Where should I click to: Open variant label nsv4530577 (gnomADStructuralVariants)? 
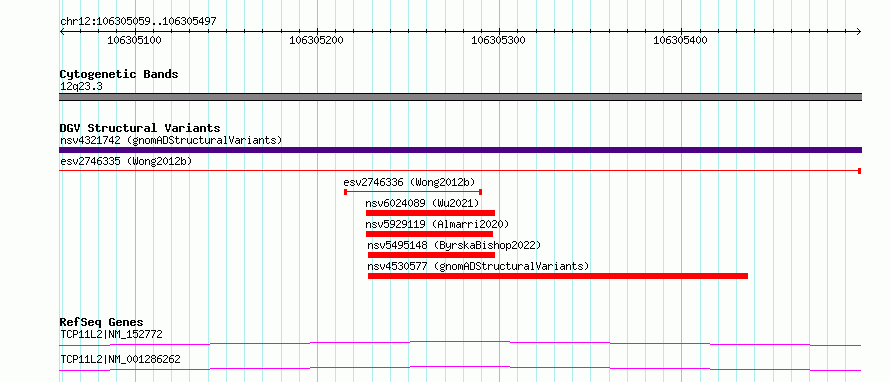pyautogui.click(x=478, y=266)
